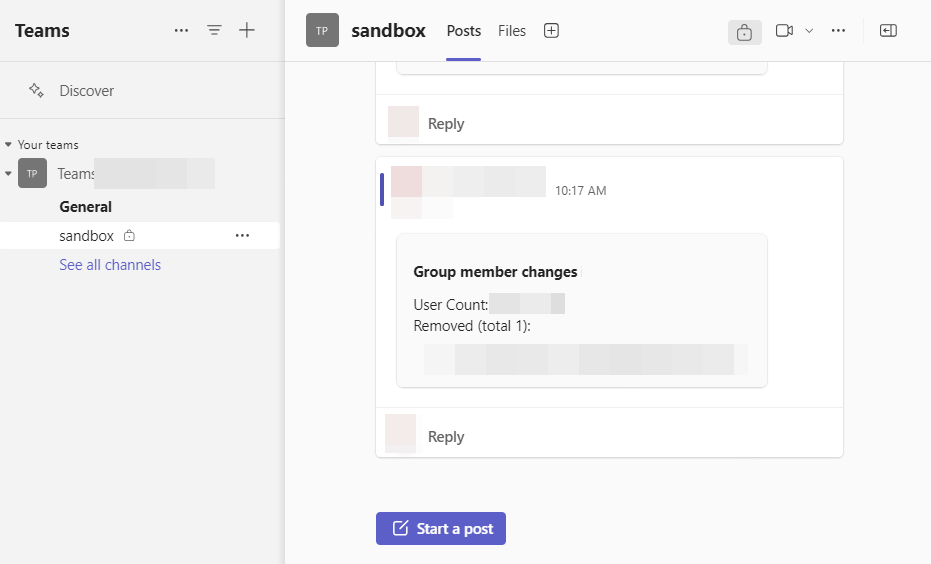Switch to the Files tab
The image size is (931, 564).
(x=512, y=31)
